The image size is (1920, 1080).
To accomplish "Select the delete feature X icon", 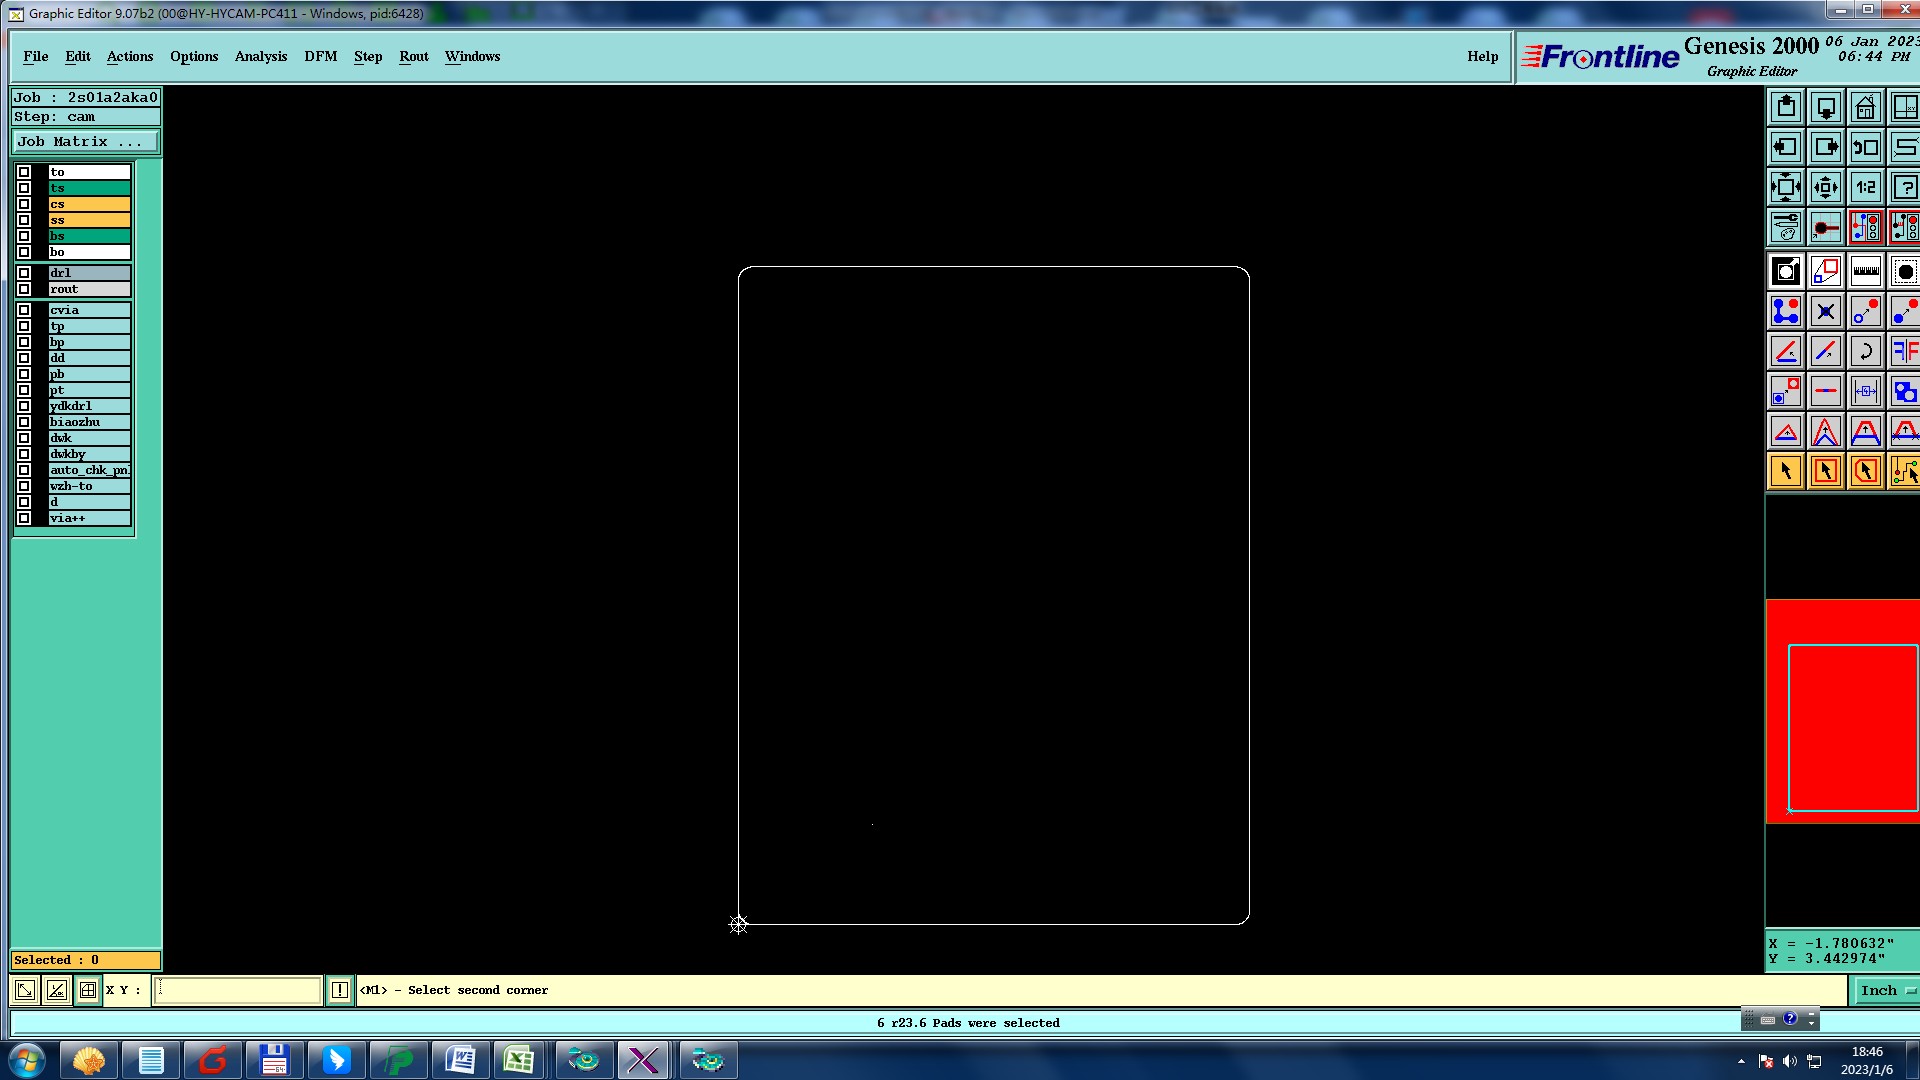I will point(1825,312).
